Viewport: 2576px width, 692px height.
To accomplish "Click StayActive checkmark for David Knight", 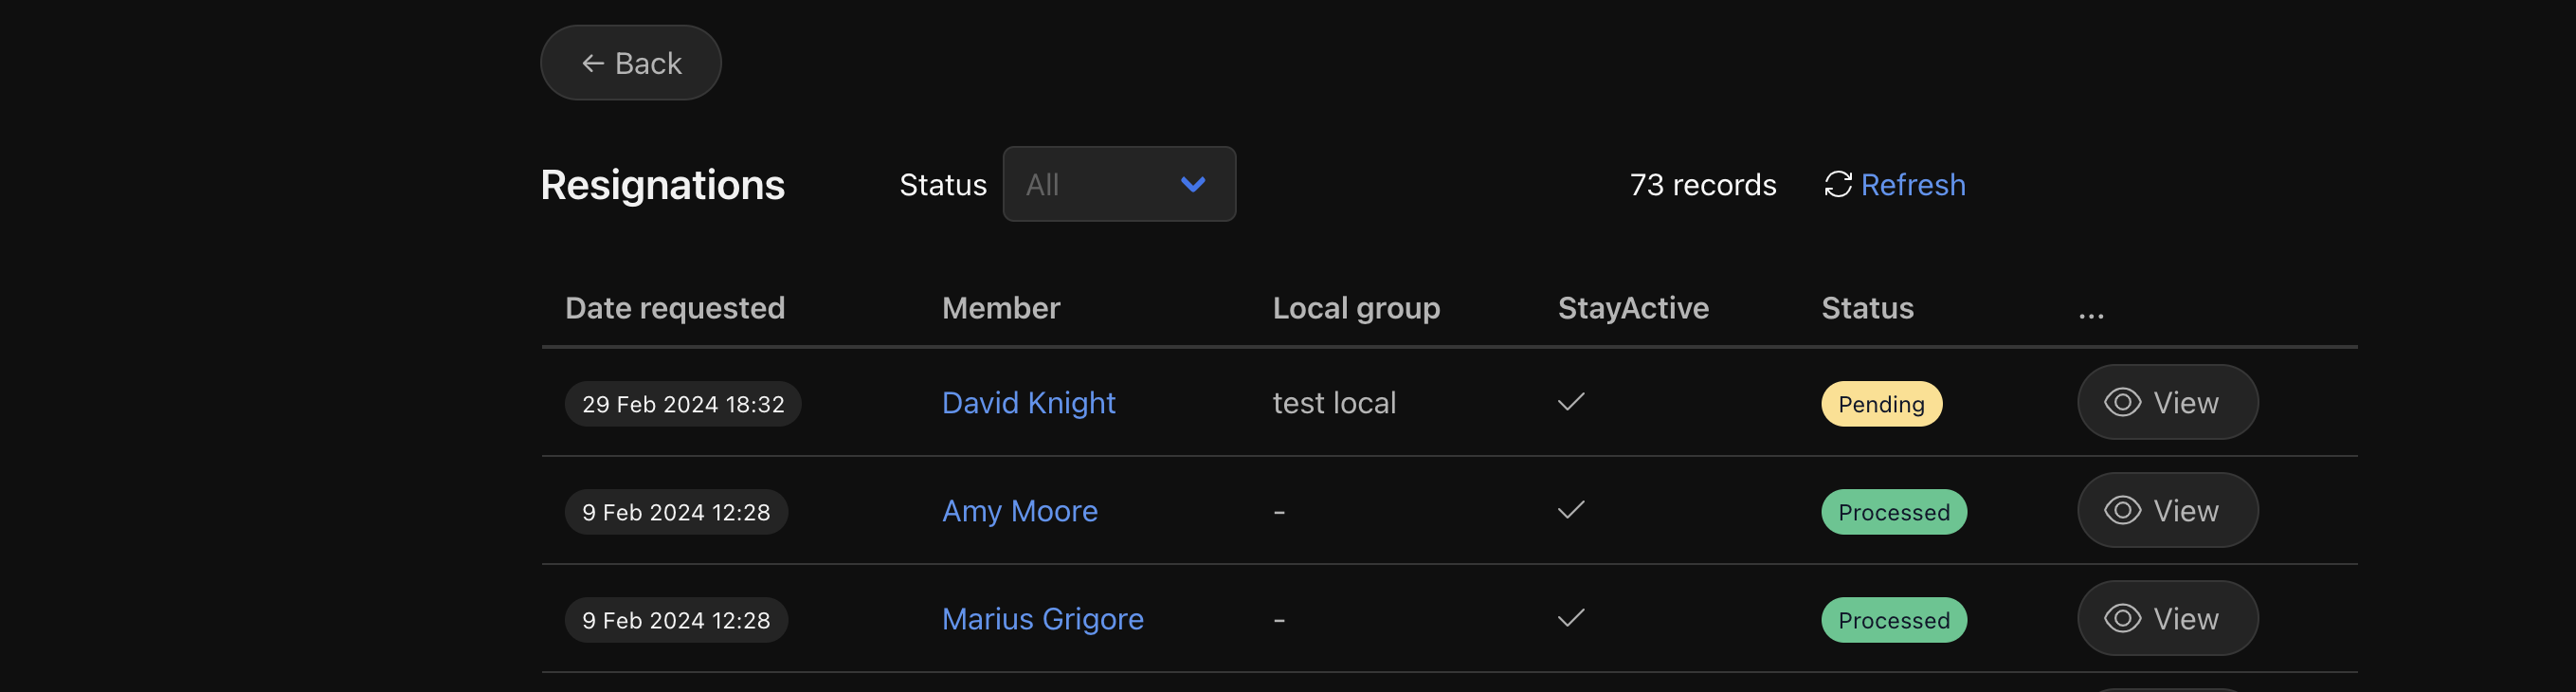I will (1571, 402).
